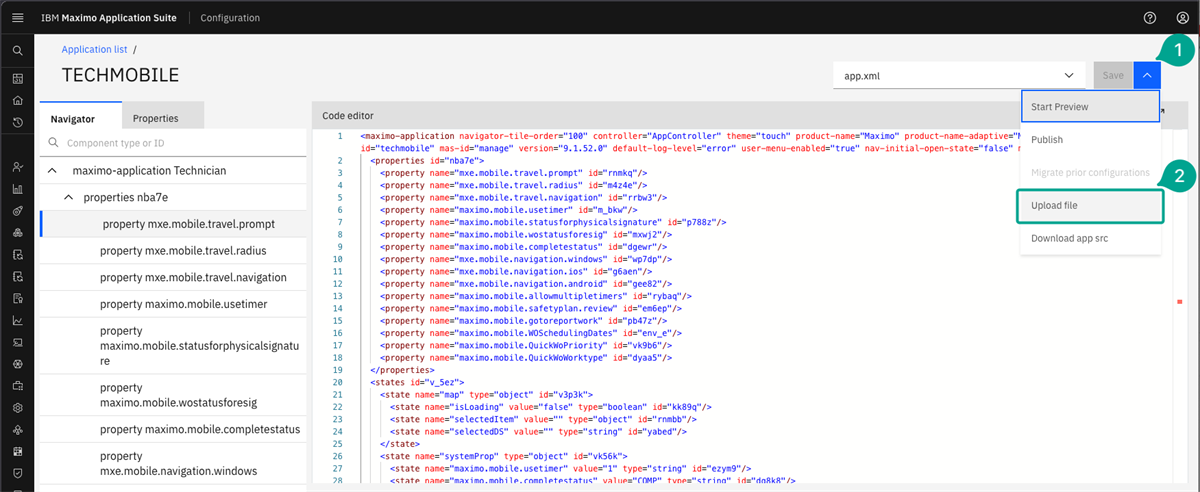The image size is (1200, 492).
Task: Click code line with maximo.mobile.safetyplan.review
Action: click(x=533, y=308)
